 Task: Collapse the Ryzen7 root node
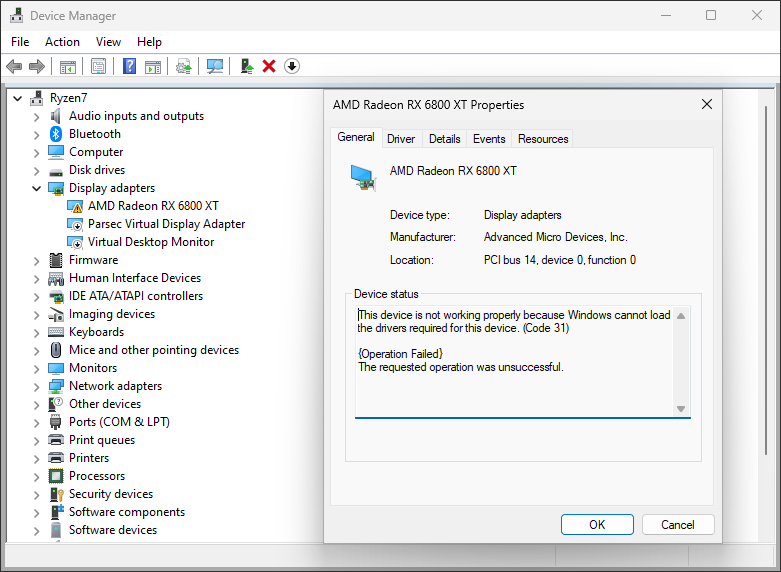pyautogui.click(x=18, y=98)
